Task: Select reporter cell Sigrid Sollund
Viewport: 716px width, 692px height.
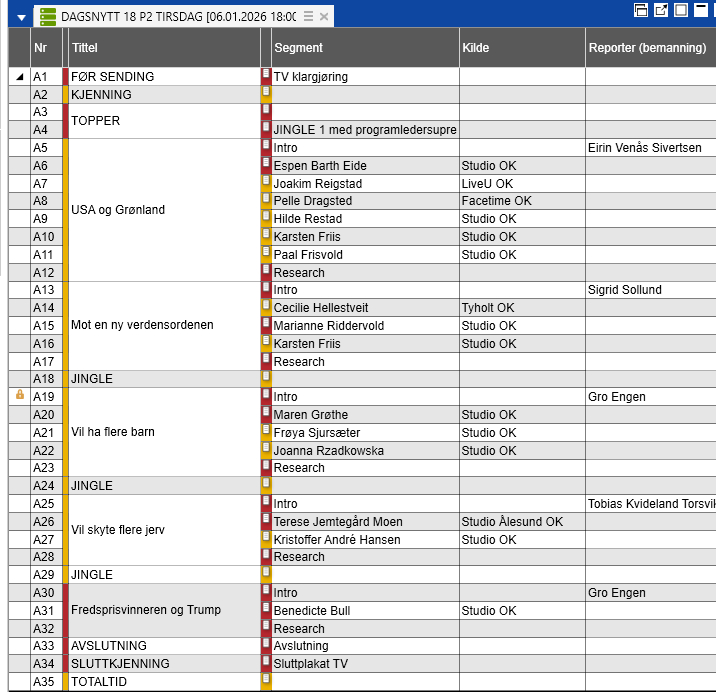Action: pyautogui.click(x=648, y=290)
